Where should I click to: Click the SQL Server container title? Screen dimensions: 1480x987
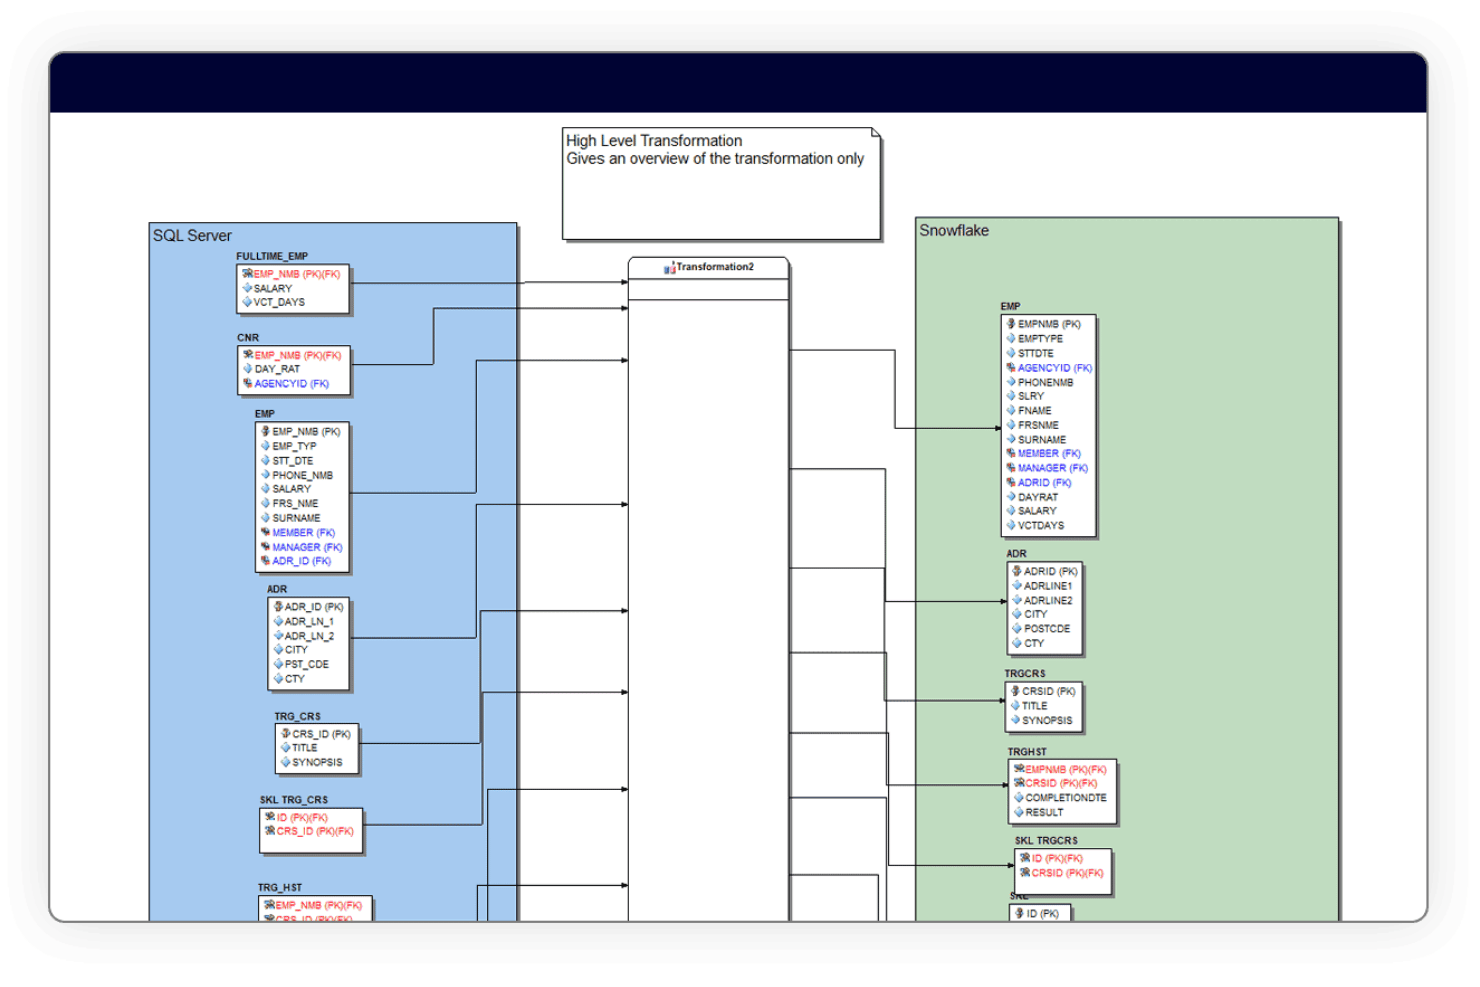tap(192, 236)
